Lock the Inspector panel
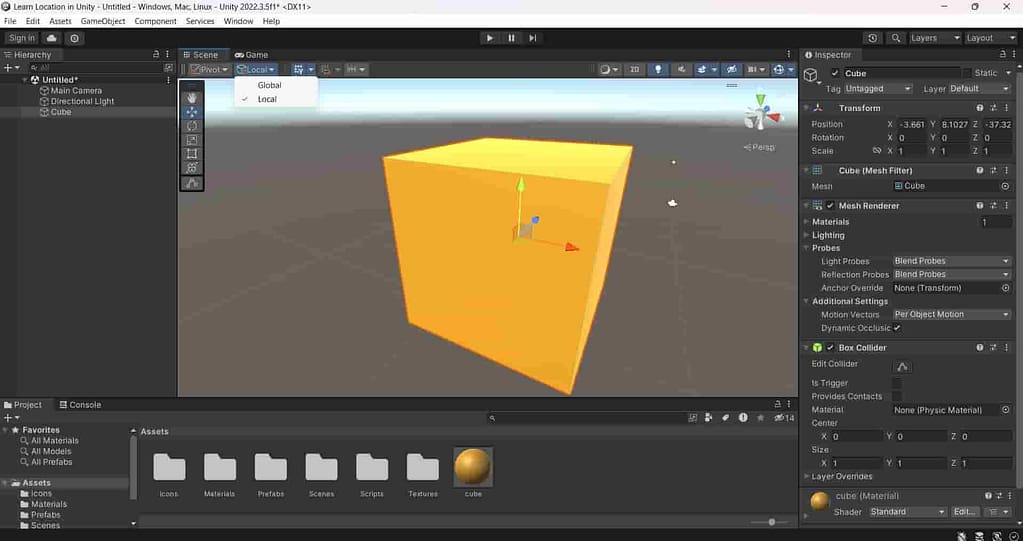Screen dimensions: 1023x541 click(1003, 55)
